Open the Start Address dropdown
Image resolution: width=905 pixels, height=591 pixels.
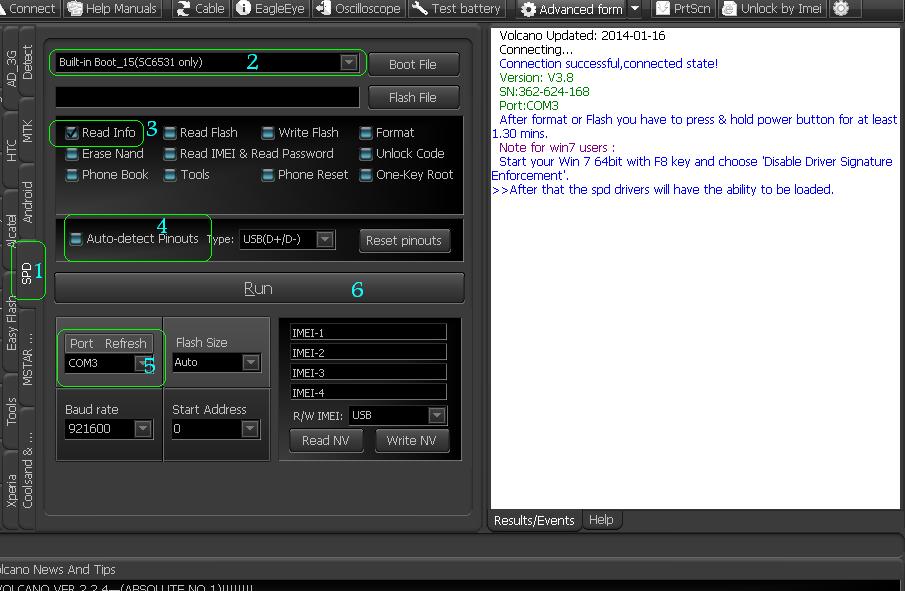coord(215,429)
